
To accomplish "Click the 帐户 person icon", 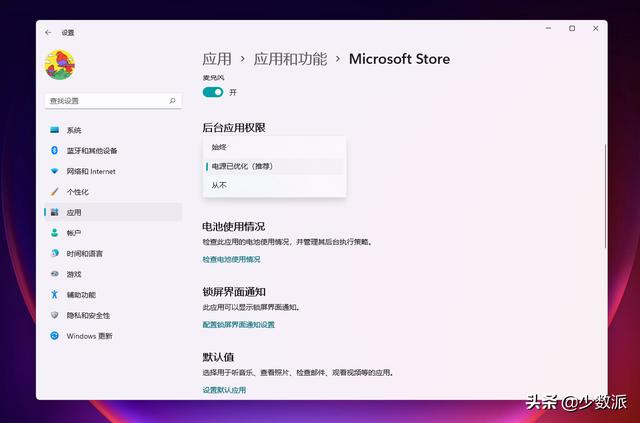I will point(54,233).
